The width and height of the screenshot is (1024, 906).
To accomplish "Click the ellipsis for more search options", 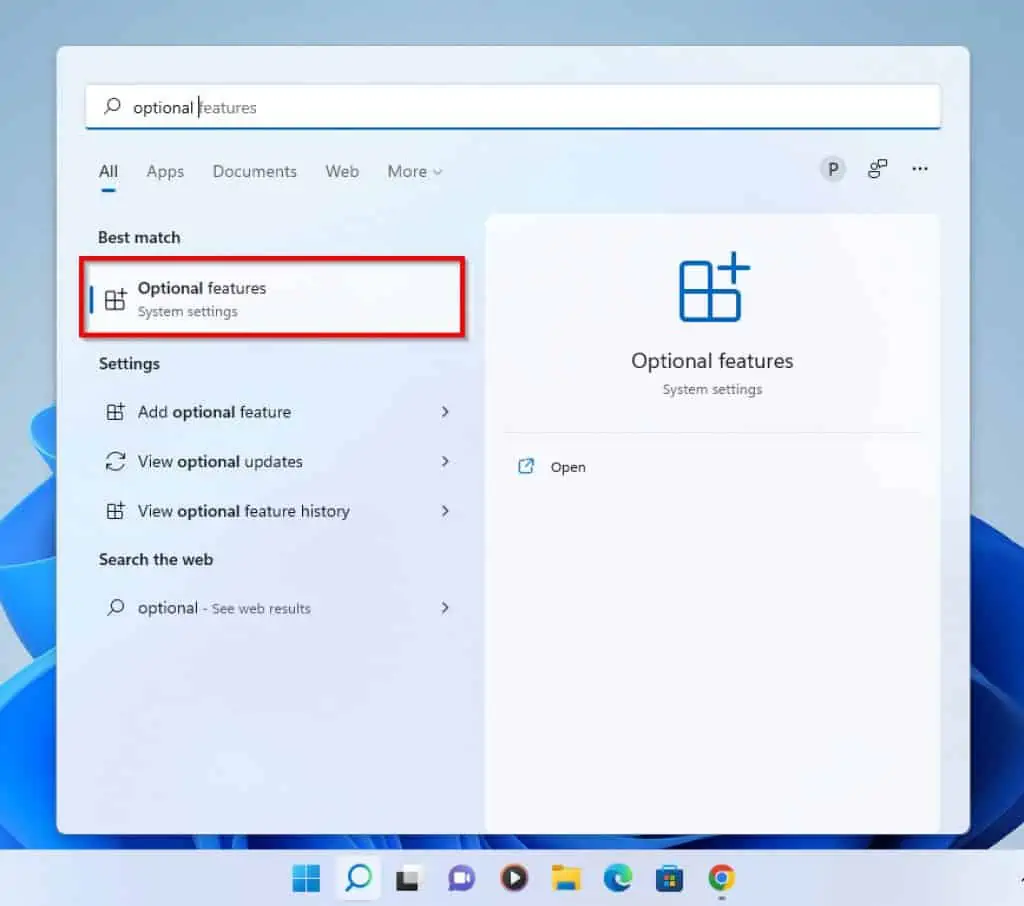I will (x=919, y=169).
